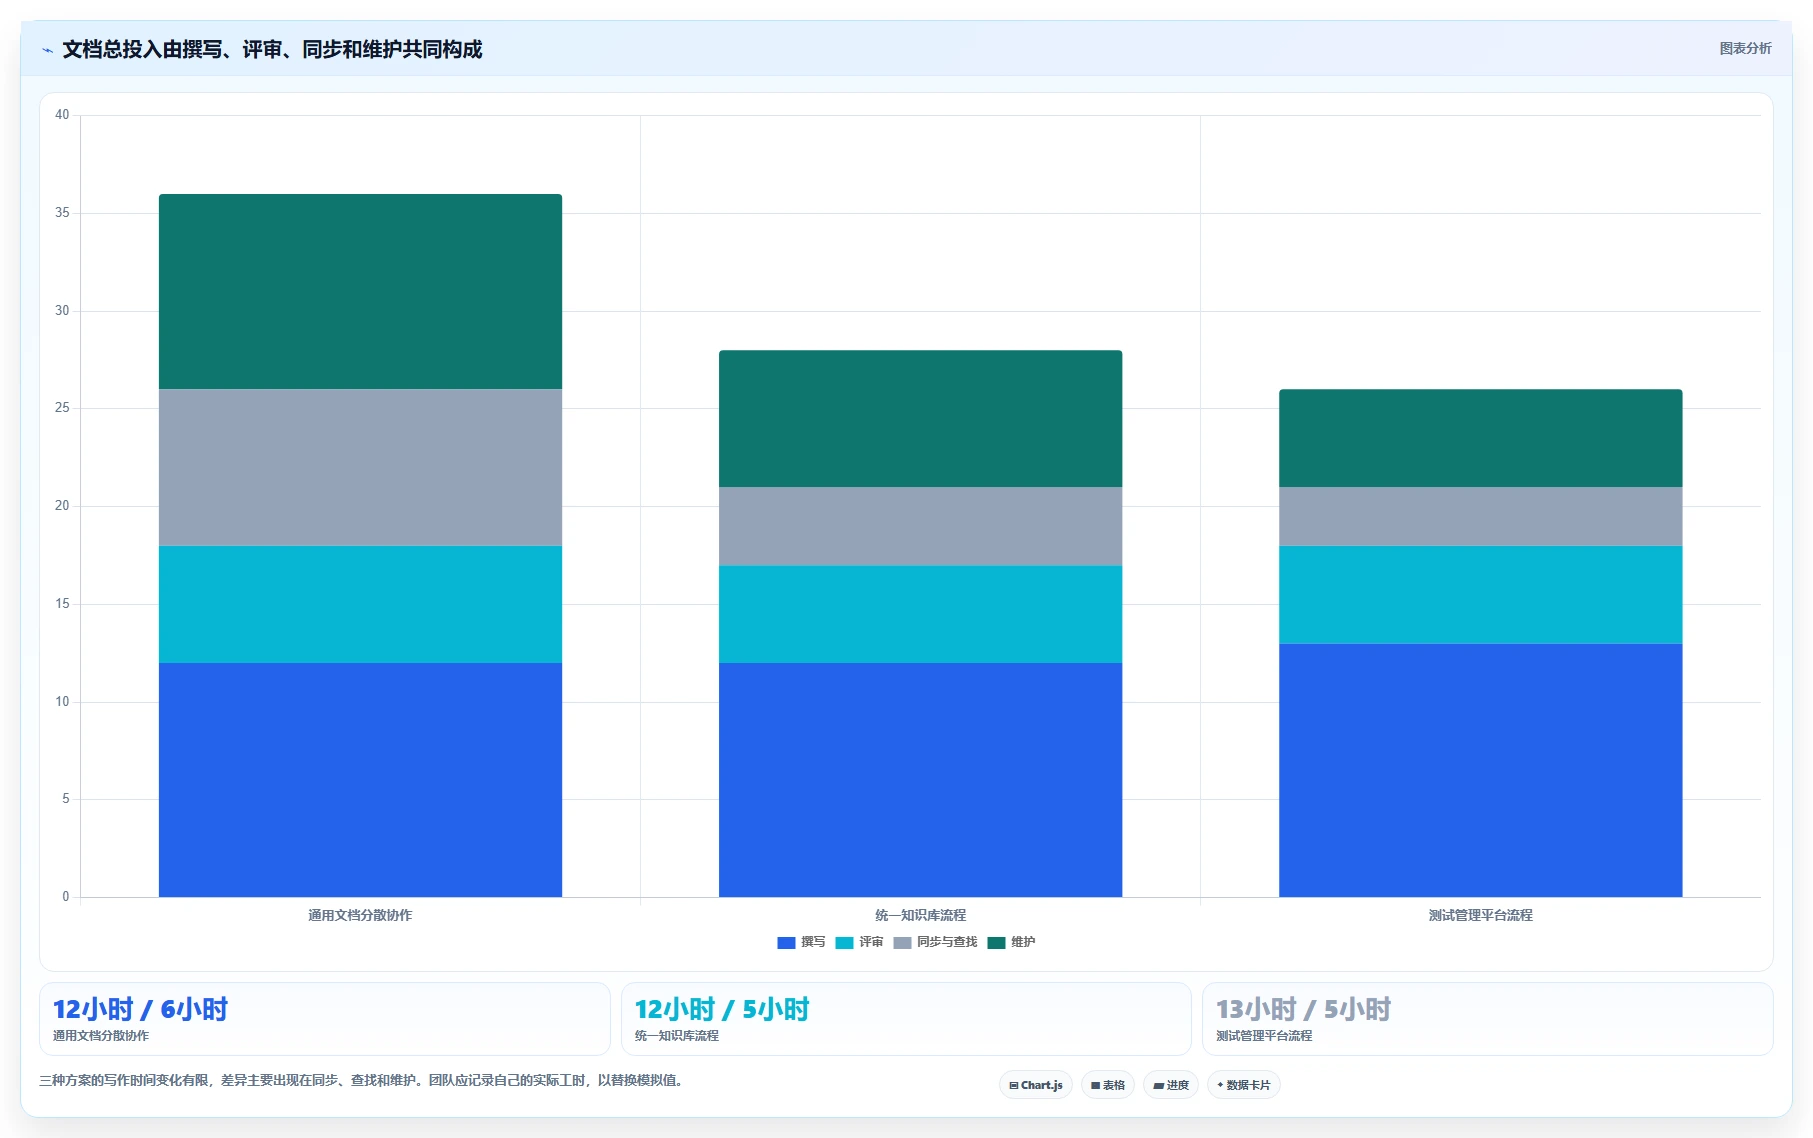Click the 评审 segment of 统一知识库流程 bar

pyautogui.click(x=920, y=614)
